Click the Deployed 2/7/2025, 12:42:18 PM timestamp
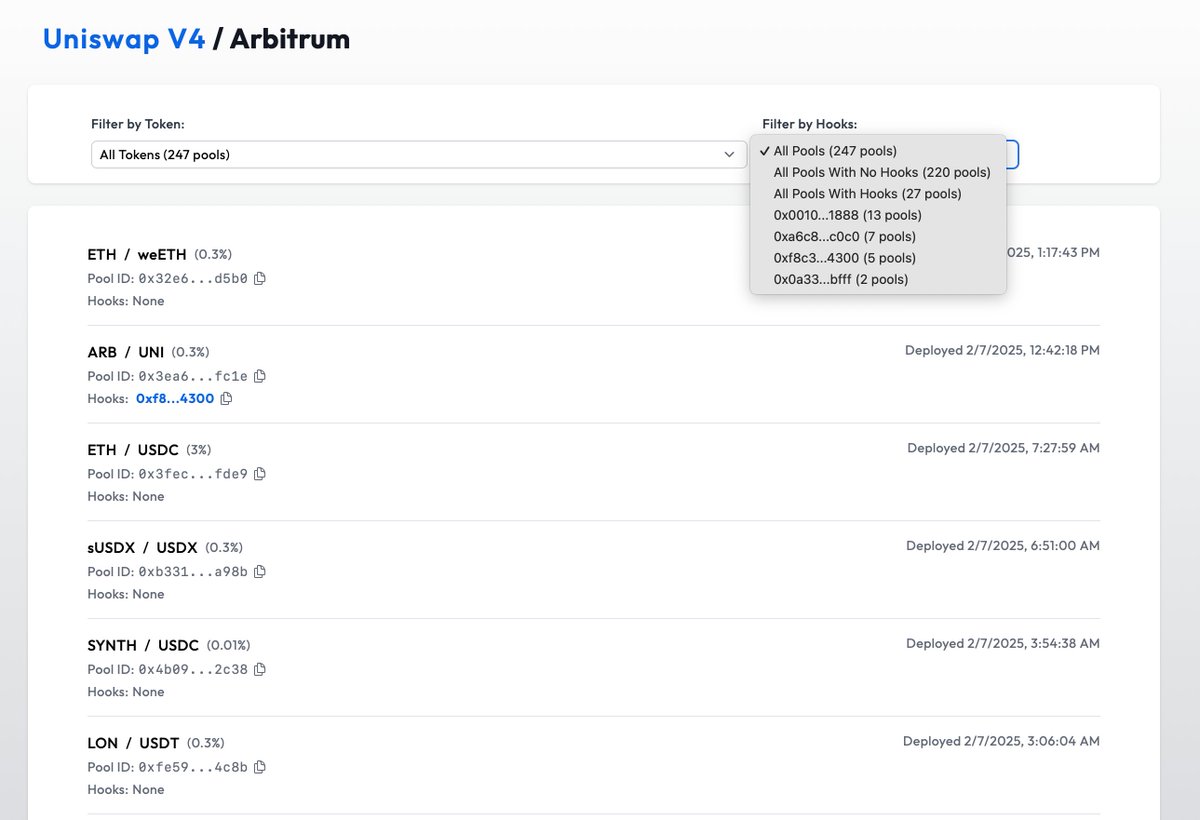Image resolution: width=1200 pixels, height=820 pixels. pos(1002,351)
